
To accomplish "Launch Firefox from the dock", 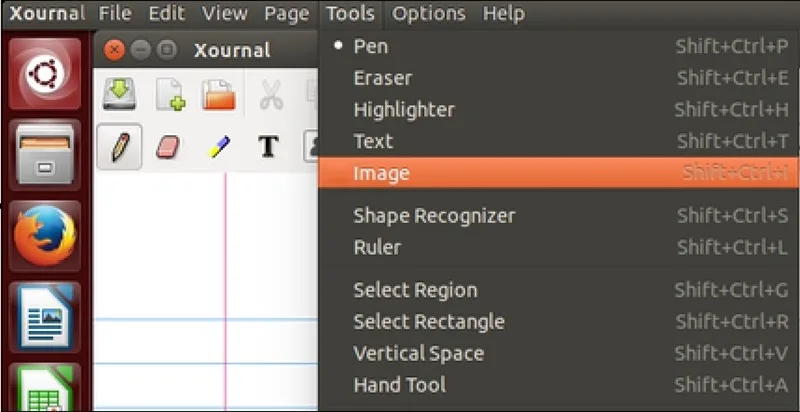I will coord(45,236).
